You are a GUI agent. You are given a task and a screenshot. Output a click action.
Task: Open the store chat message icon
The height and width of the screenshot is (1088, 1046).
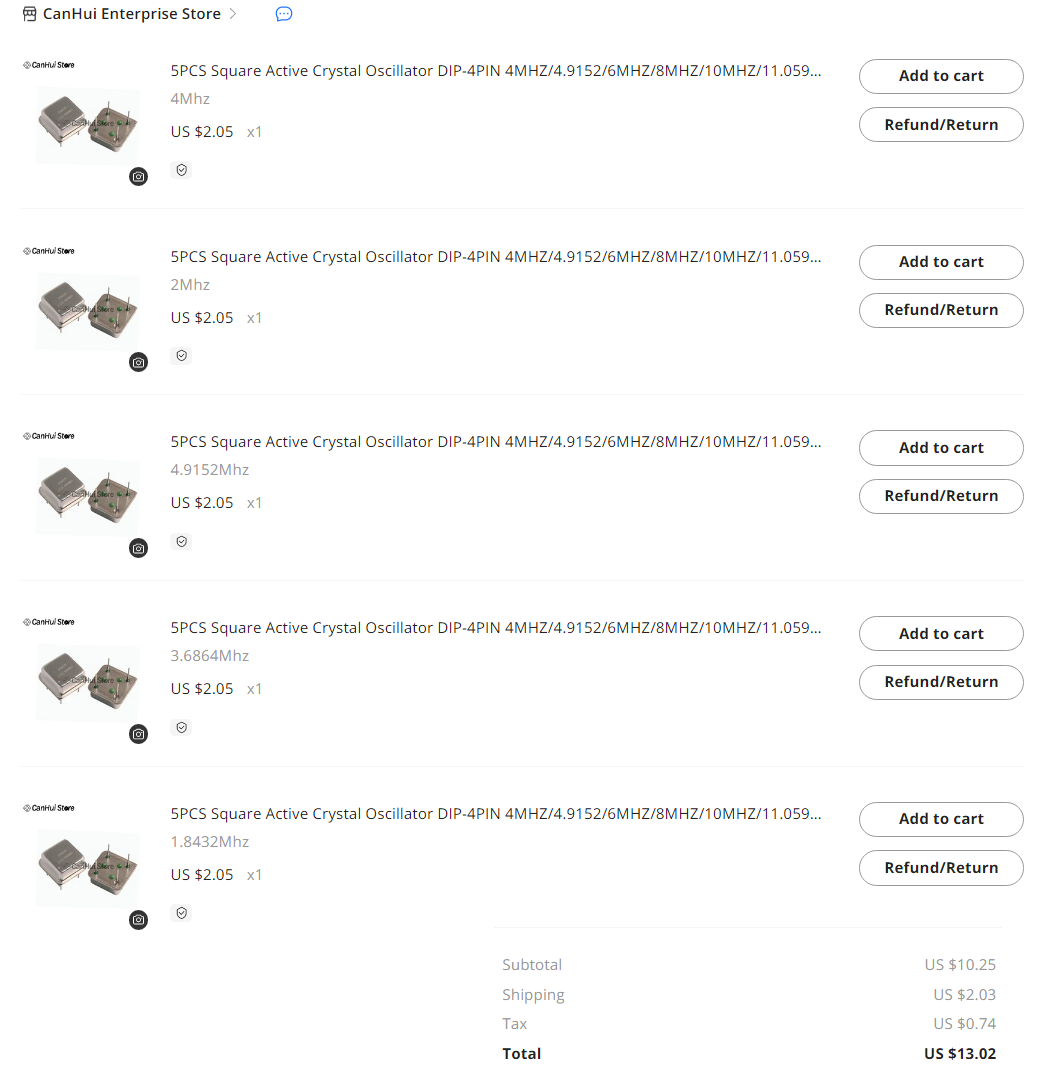[284, 14]
